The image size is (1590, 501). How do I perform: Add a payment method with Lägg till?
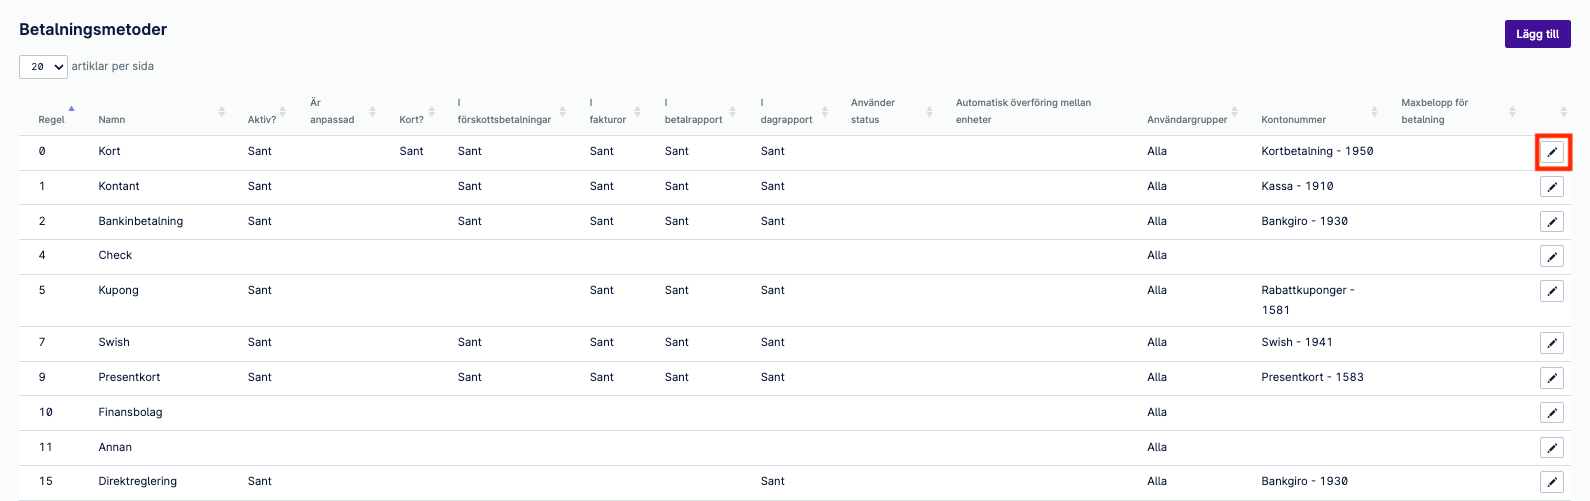(1537, 34)
